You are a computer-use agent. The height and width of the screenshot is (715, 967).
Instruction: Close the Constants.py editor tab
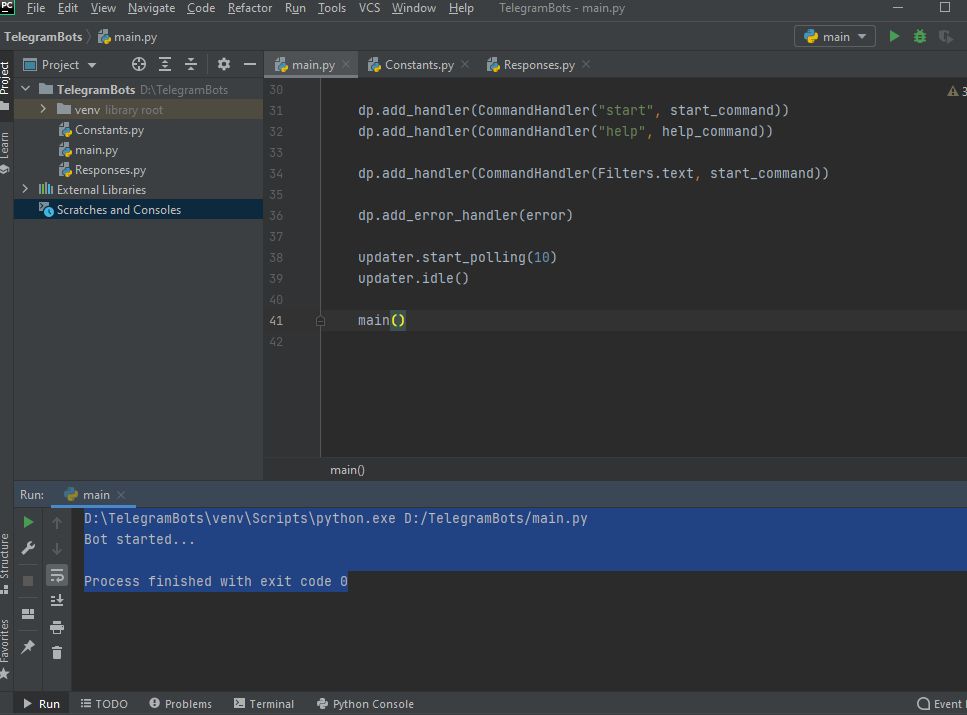(465, 64)
